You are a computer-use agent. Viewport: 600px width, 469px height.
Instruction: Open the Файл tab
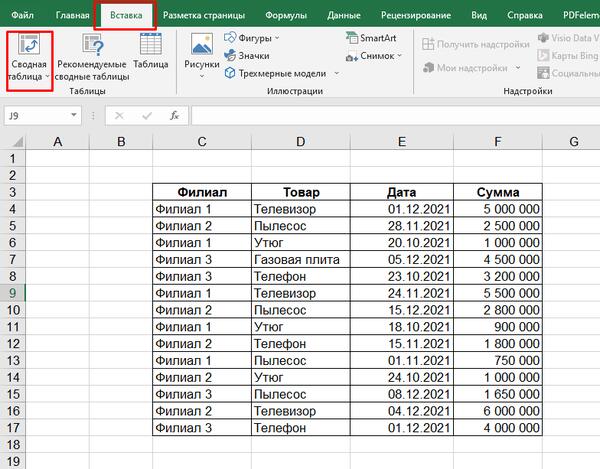(x=23, y=15)
